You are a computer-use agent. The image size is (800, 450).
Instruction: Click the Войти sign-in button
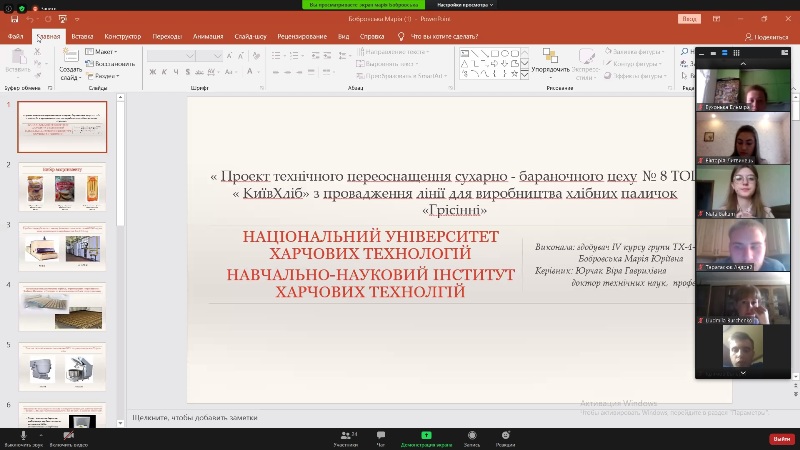click(688, 18)
